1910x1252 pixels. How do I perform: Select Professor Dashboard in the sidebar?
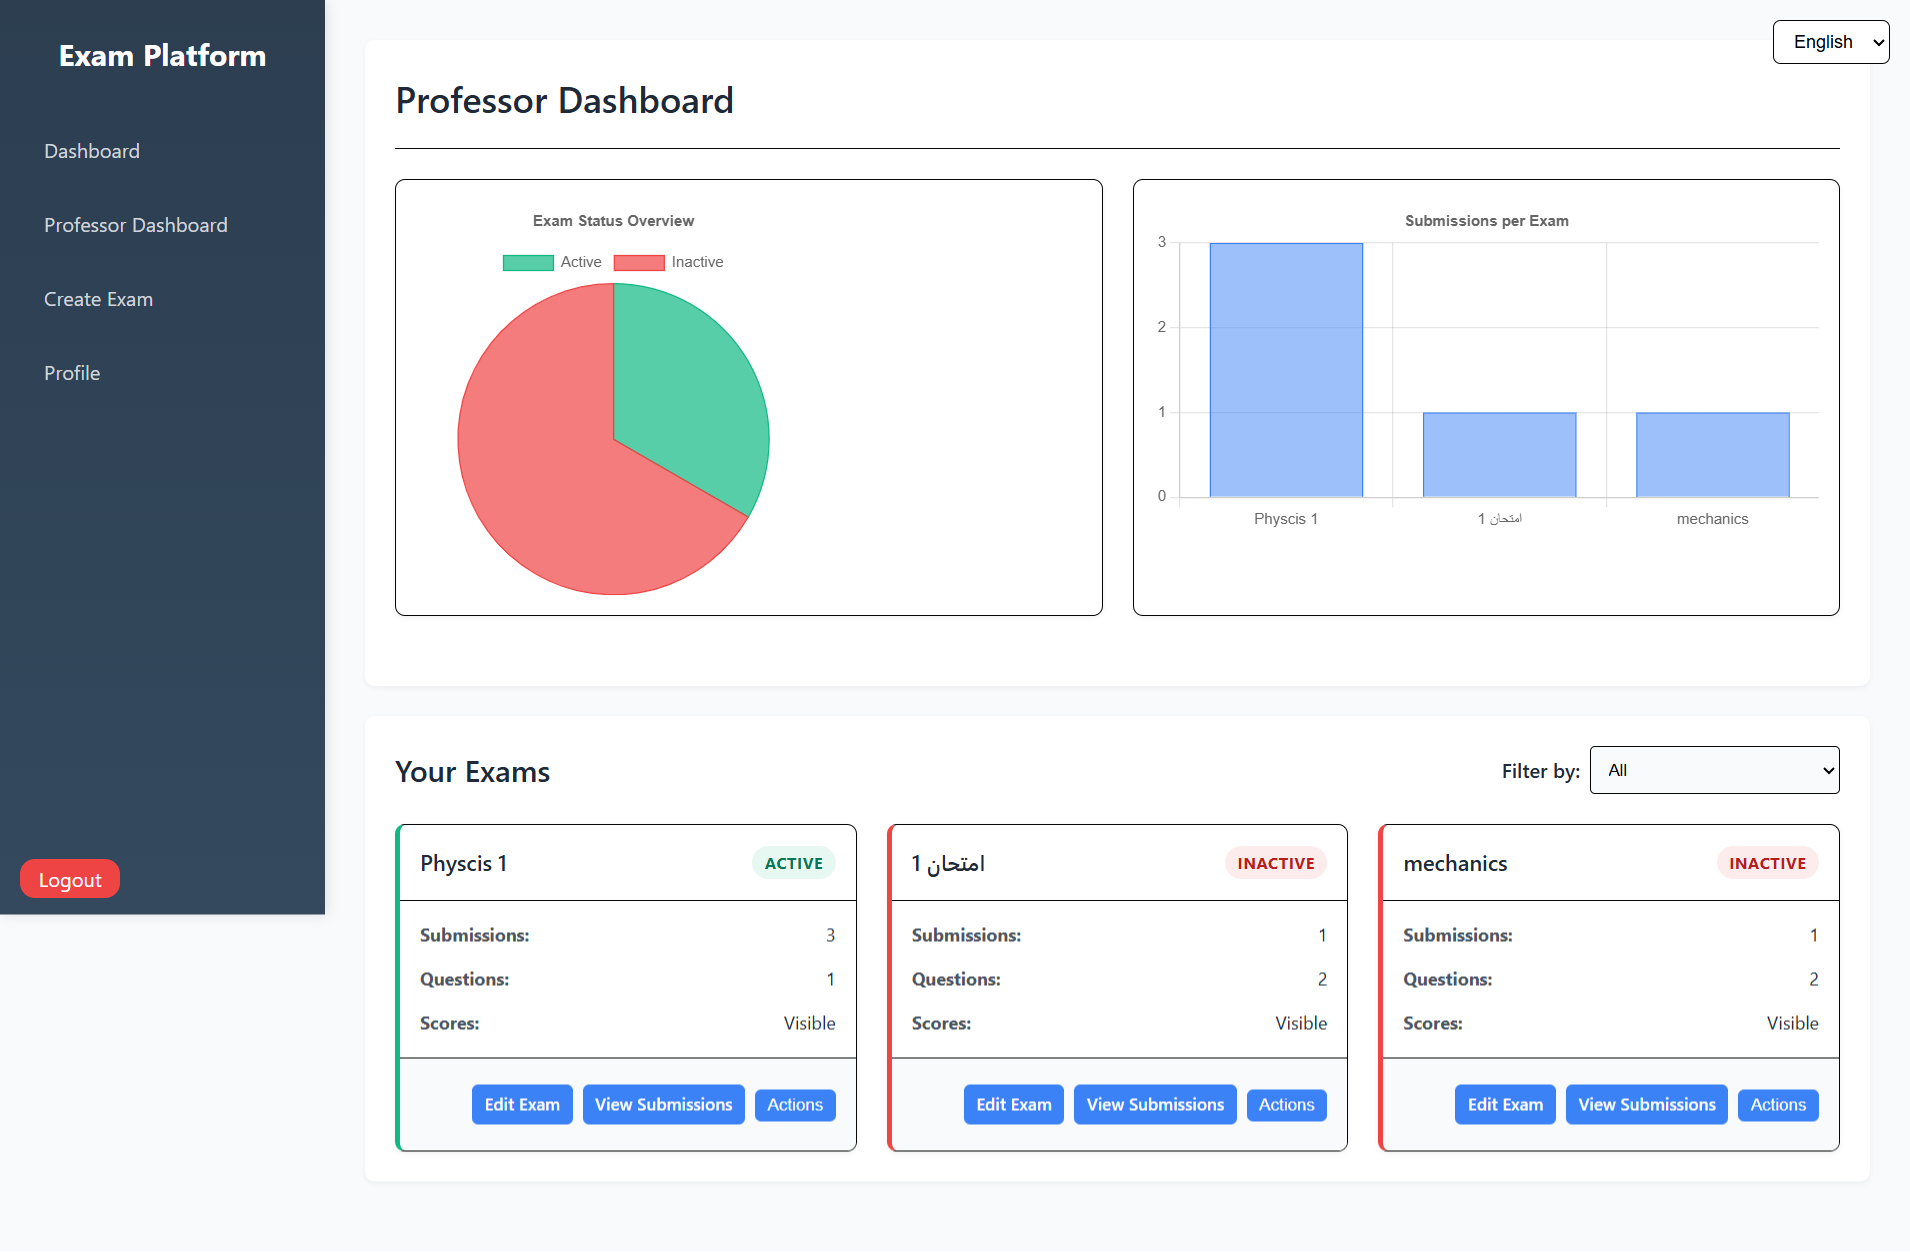[136, 224]
